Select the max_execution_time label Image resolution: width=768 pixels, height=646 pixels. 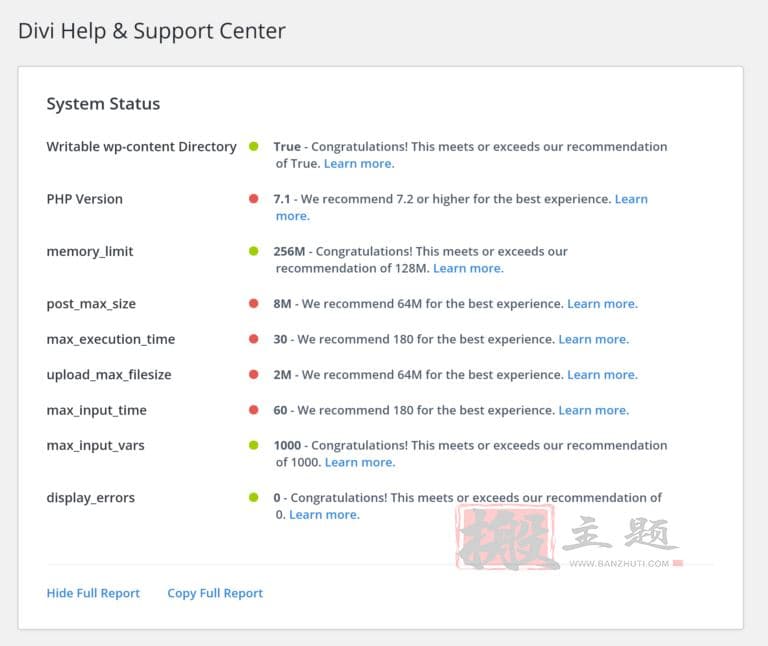111,339
